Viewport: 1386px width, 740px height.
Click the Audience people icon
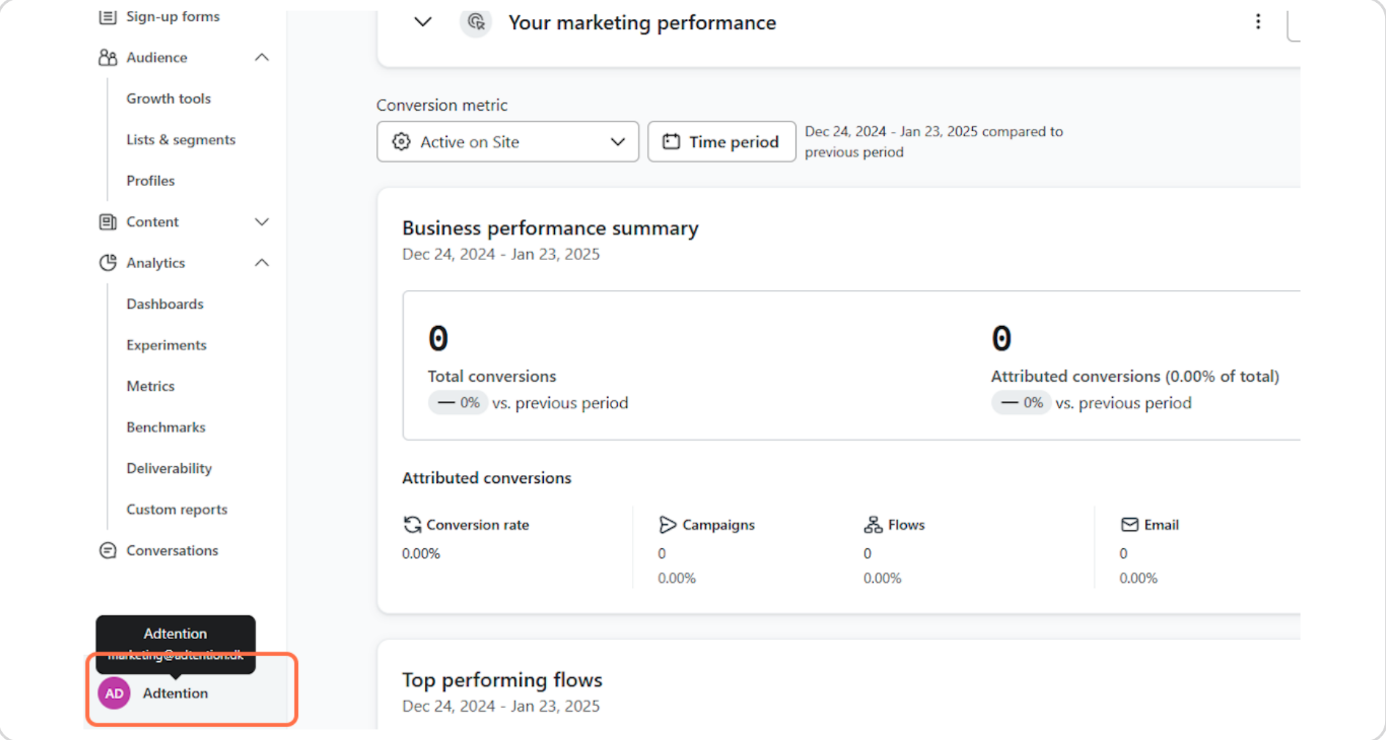tap(107, 58)
